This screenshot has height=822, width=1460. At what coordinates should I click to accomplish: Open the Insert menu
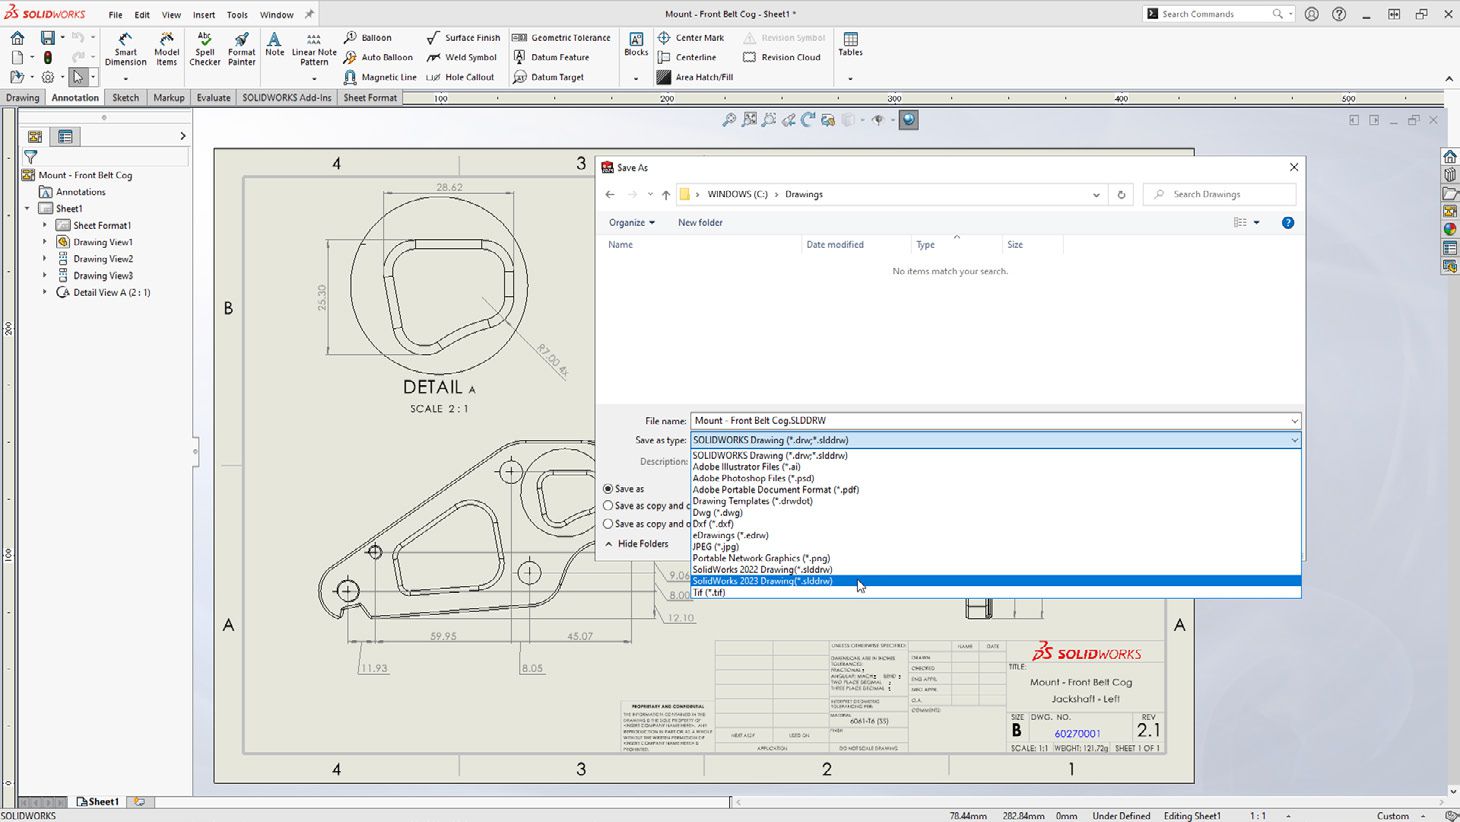203,14
